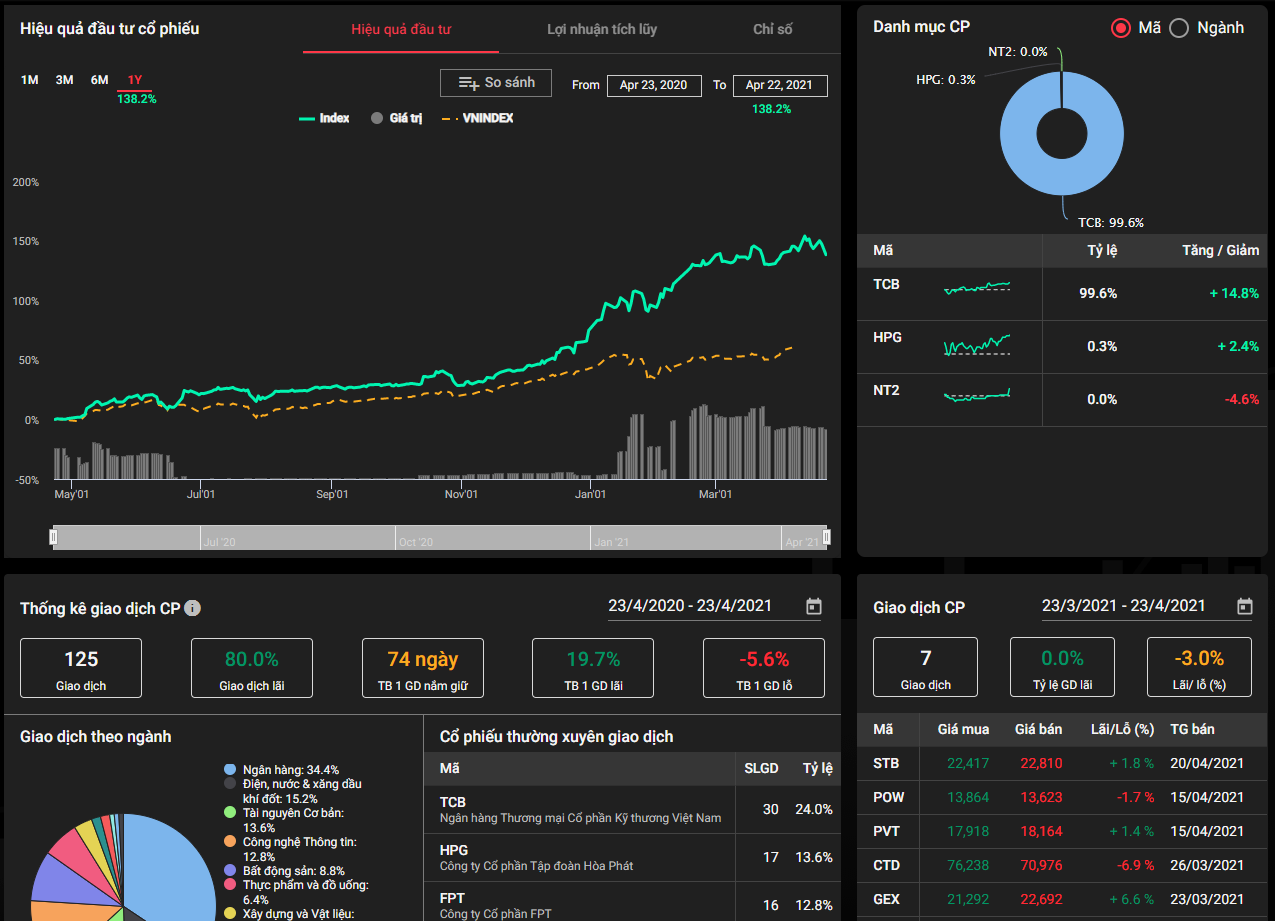1275x921 pixels.
Task: Open the Lợi nhuận tích lũy tab
Action: (x=602, y=29)
